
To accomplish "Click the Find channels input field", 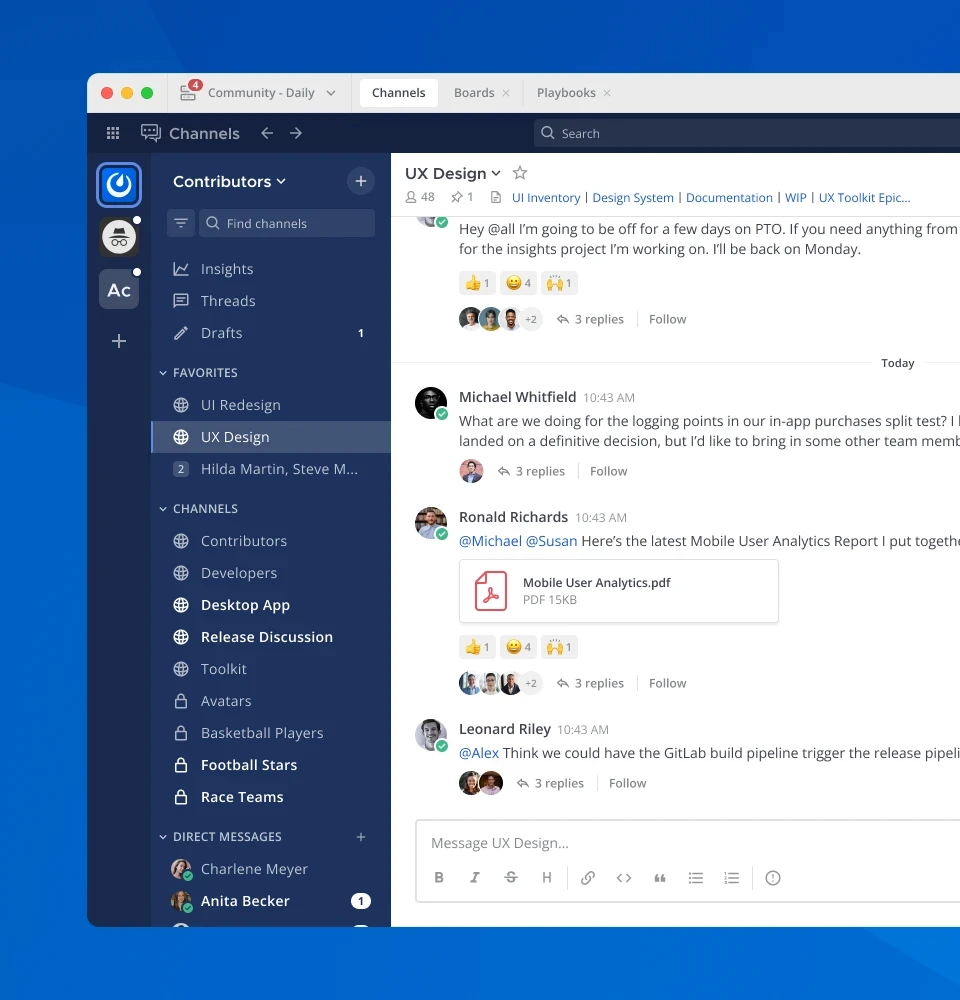I will pos(287,223).
